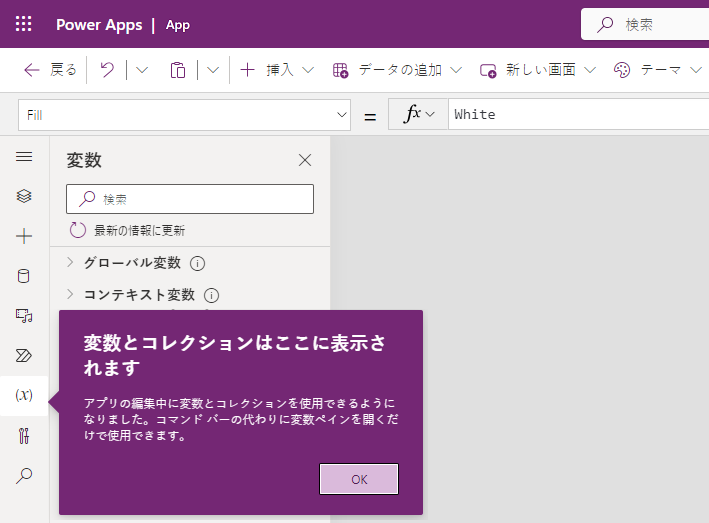
Task: Click the paste clipboard icon
Action: [178, 70]
